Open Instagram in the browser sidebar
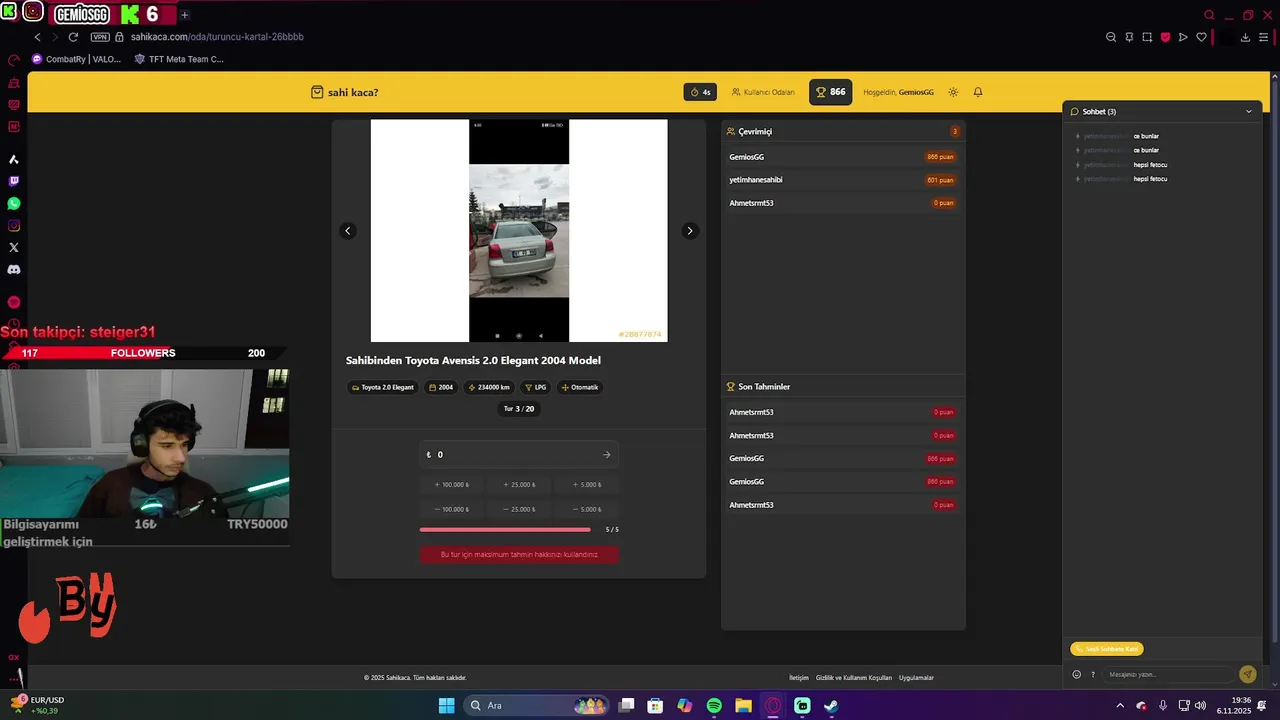 [14, 225]
